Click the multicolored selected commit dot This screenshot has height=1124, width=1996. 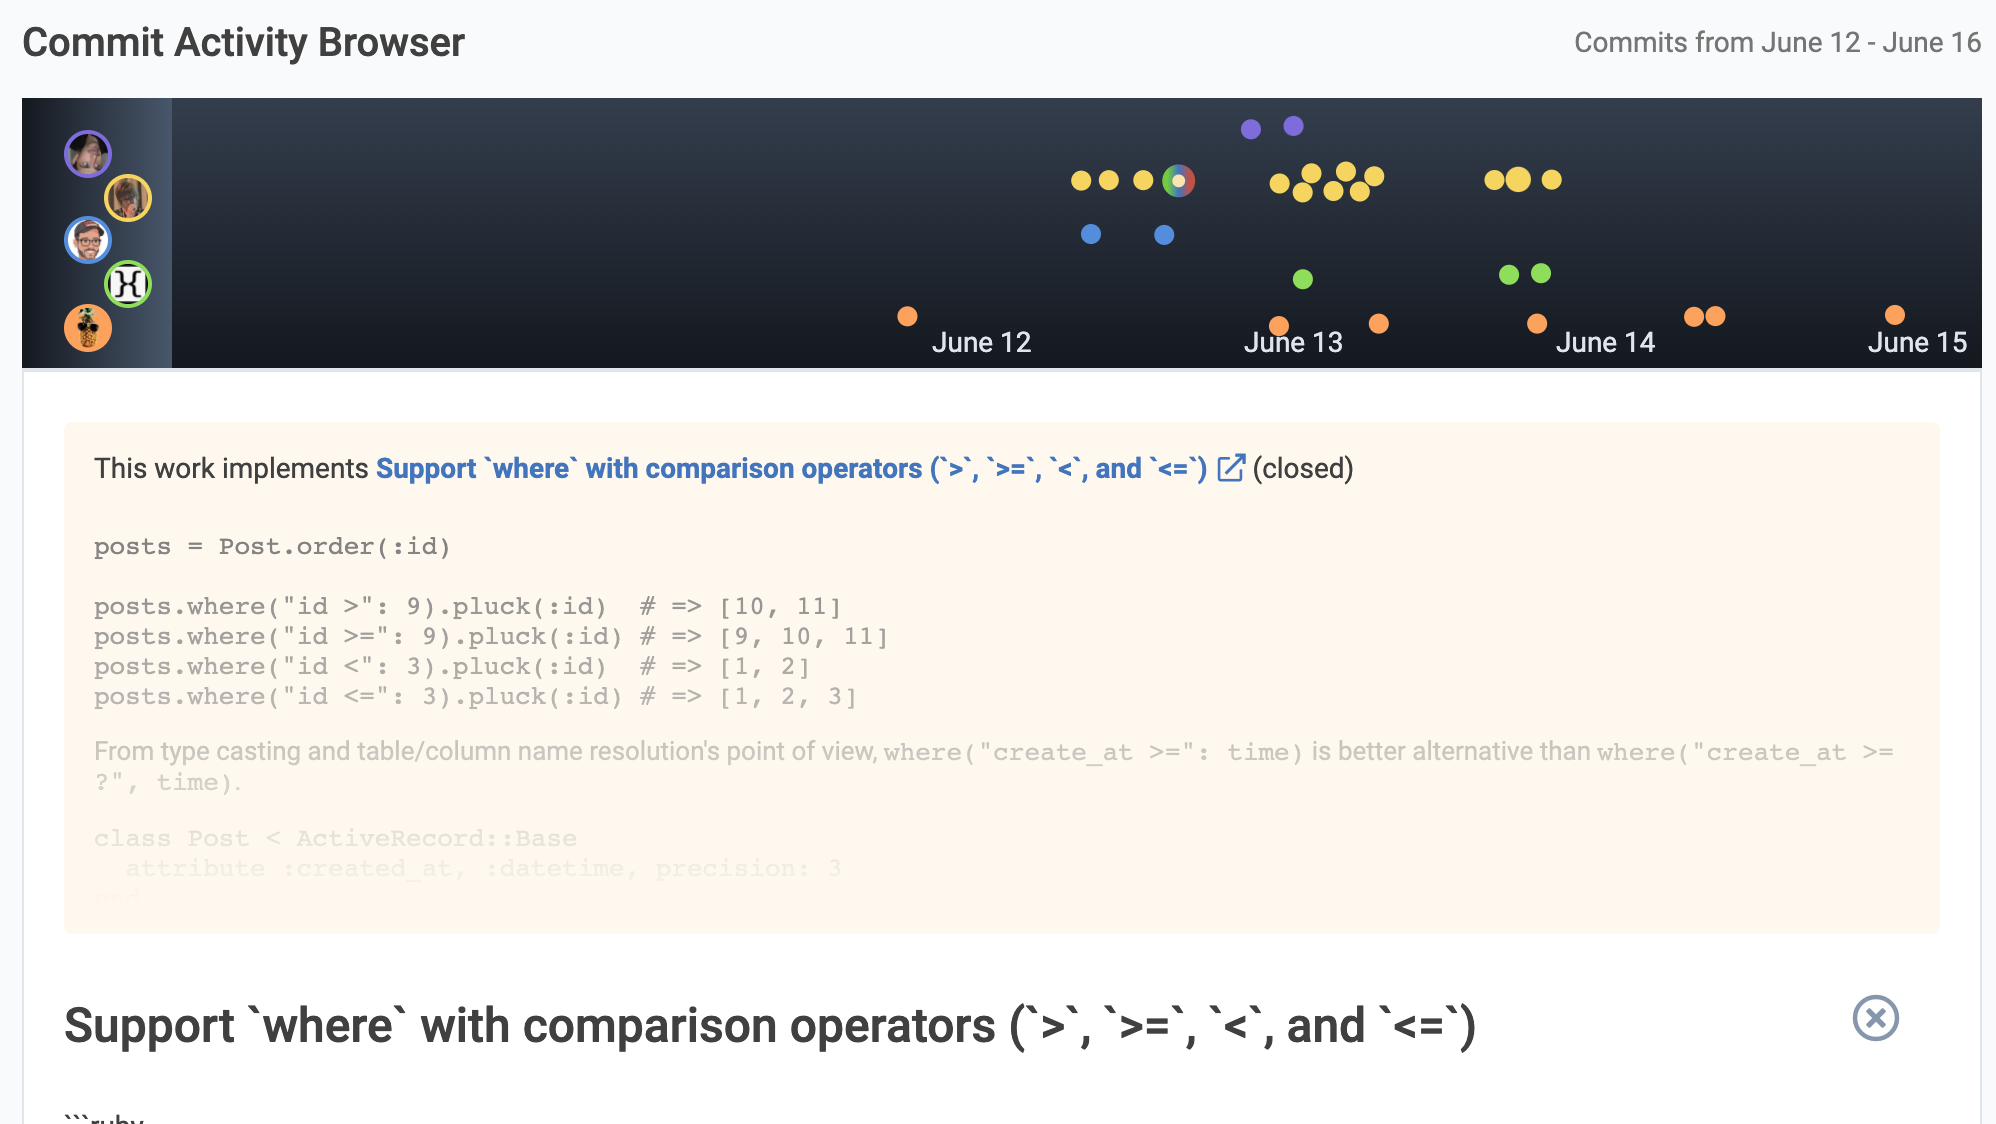1179,181
